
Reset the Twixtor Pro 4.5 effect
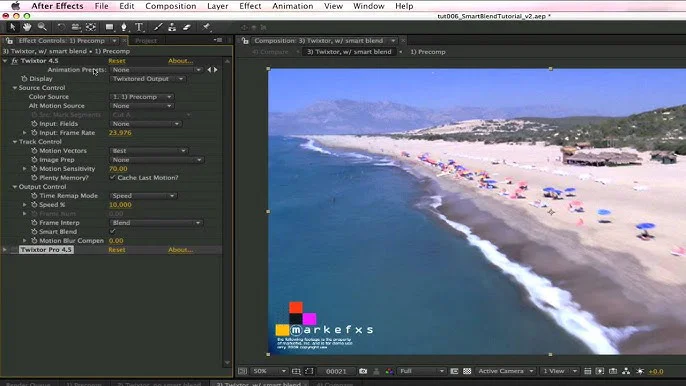coord(117,249)
